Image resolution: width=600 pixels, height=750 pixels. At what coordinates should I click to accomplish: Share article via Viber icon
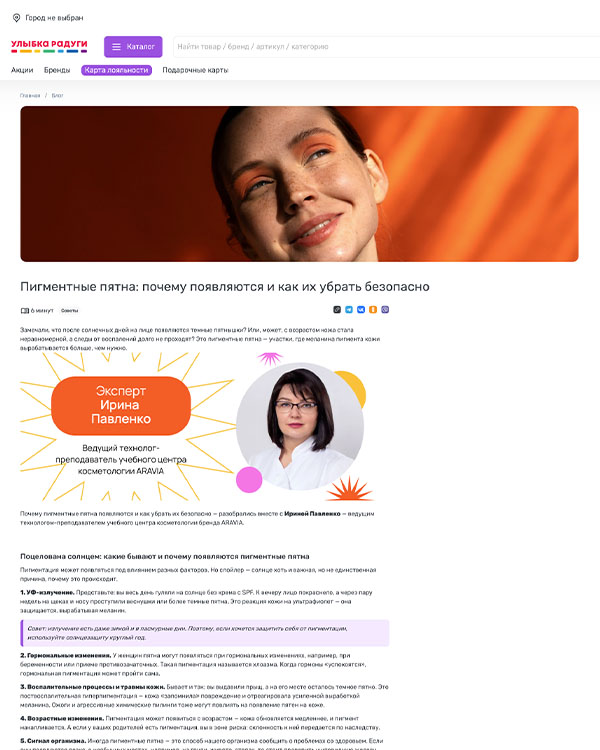coord(385,310)
